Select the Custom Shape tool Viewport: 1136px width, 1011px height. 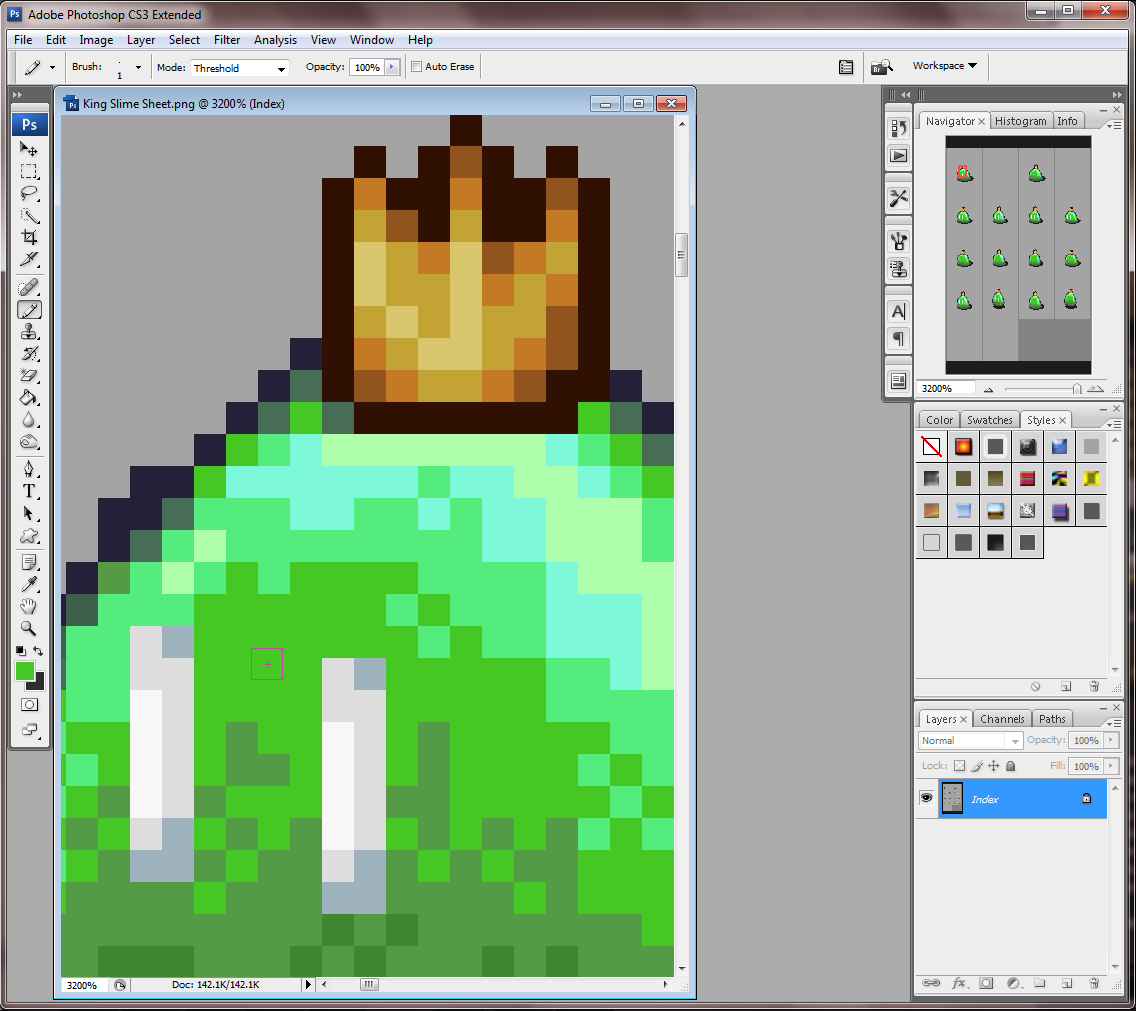[x=29, y=536]
